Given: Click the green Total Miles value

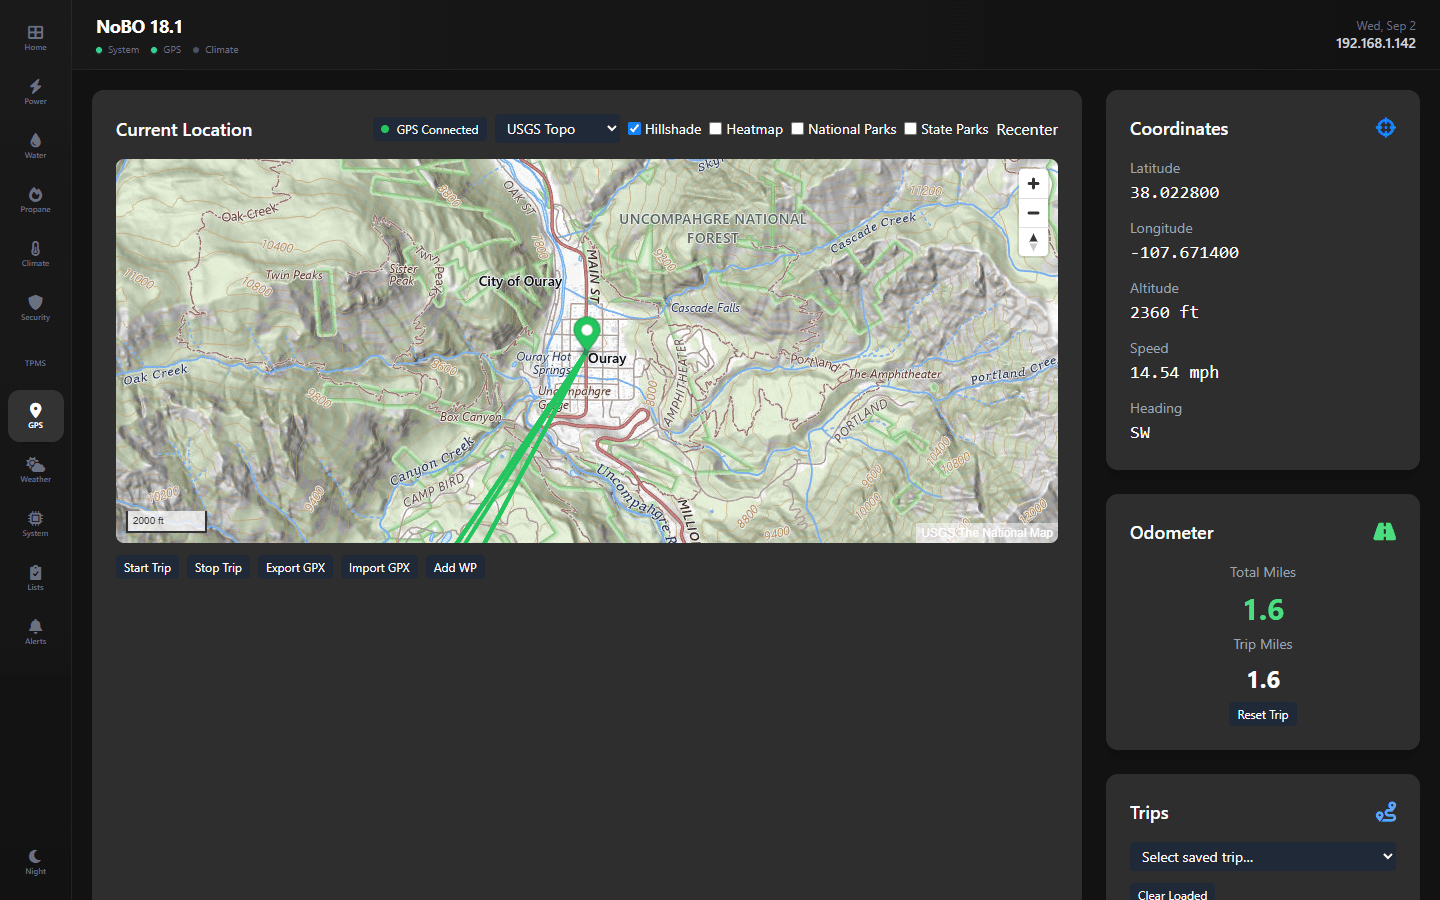Looking at the screenshot, I should (x=1263, y=610).
